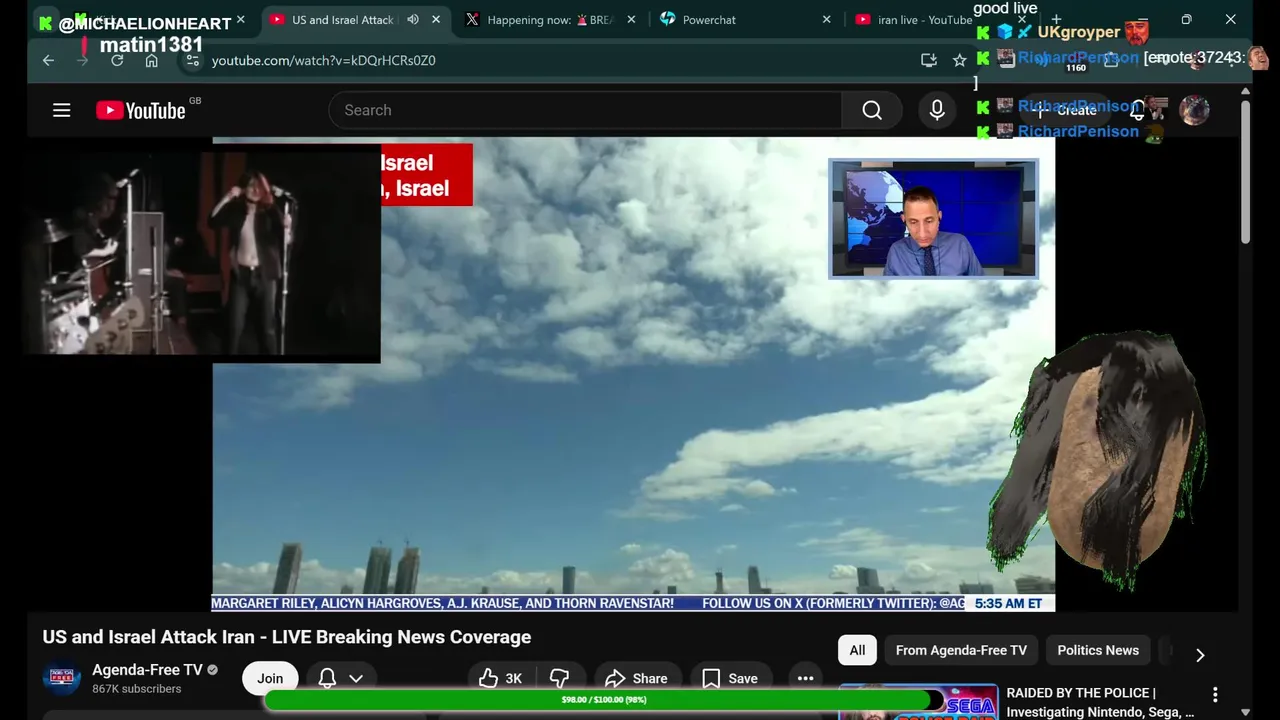Screen dimensions: 1280x720
Task: Close the browser window
Action: (x=1231, y=19)
